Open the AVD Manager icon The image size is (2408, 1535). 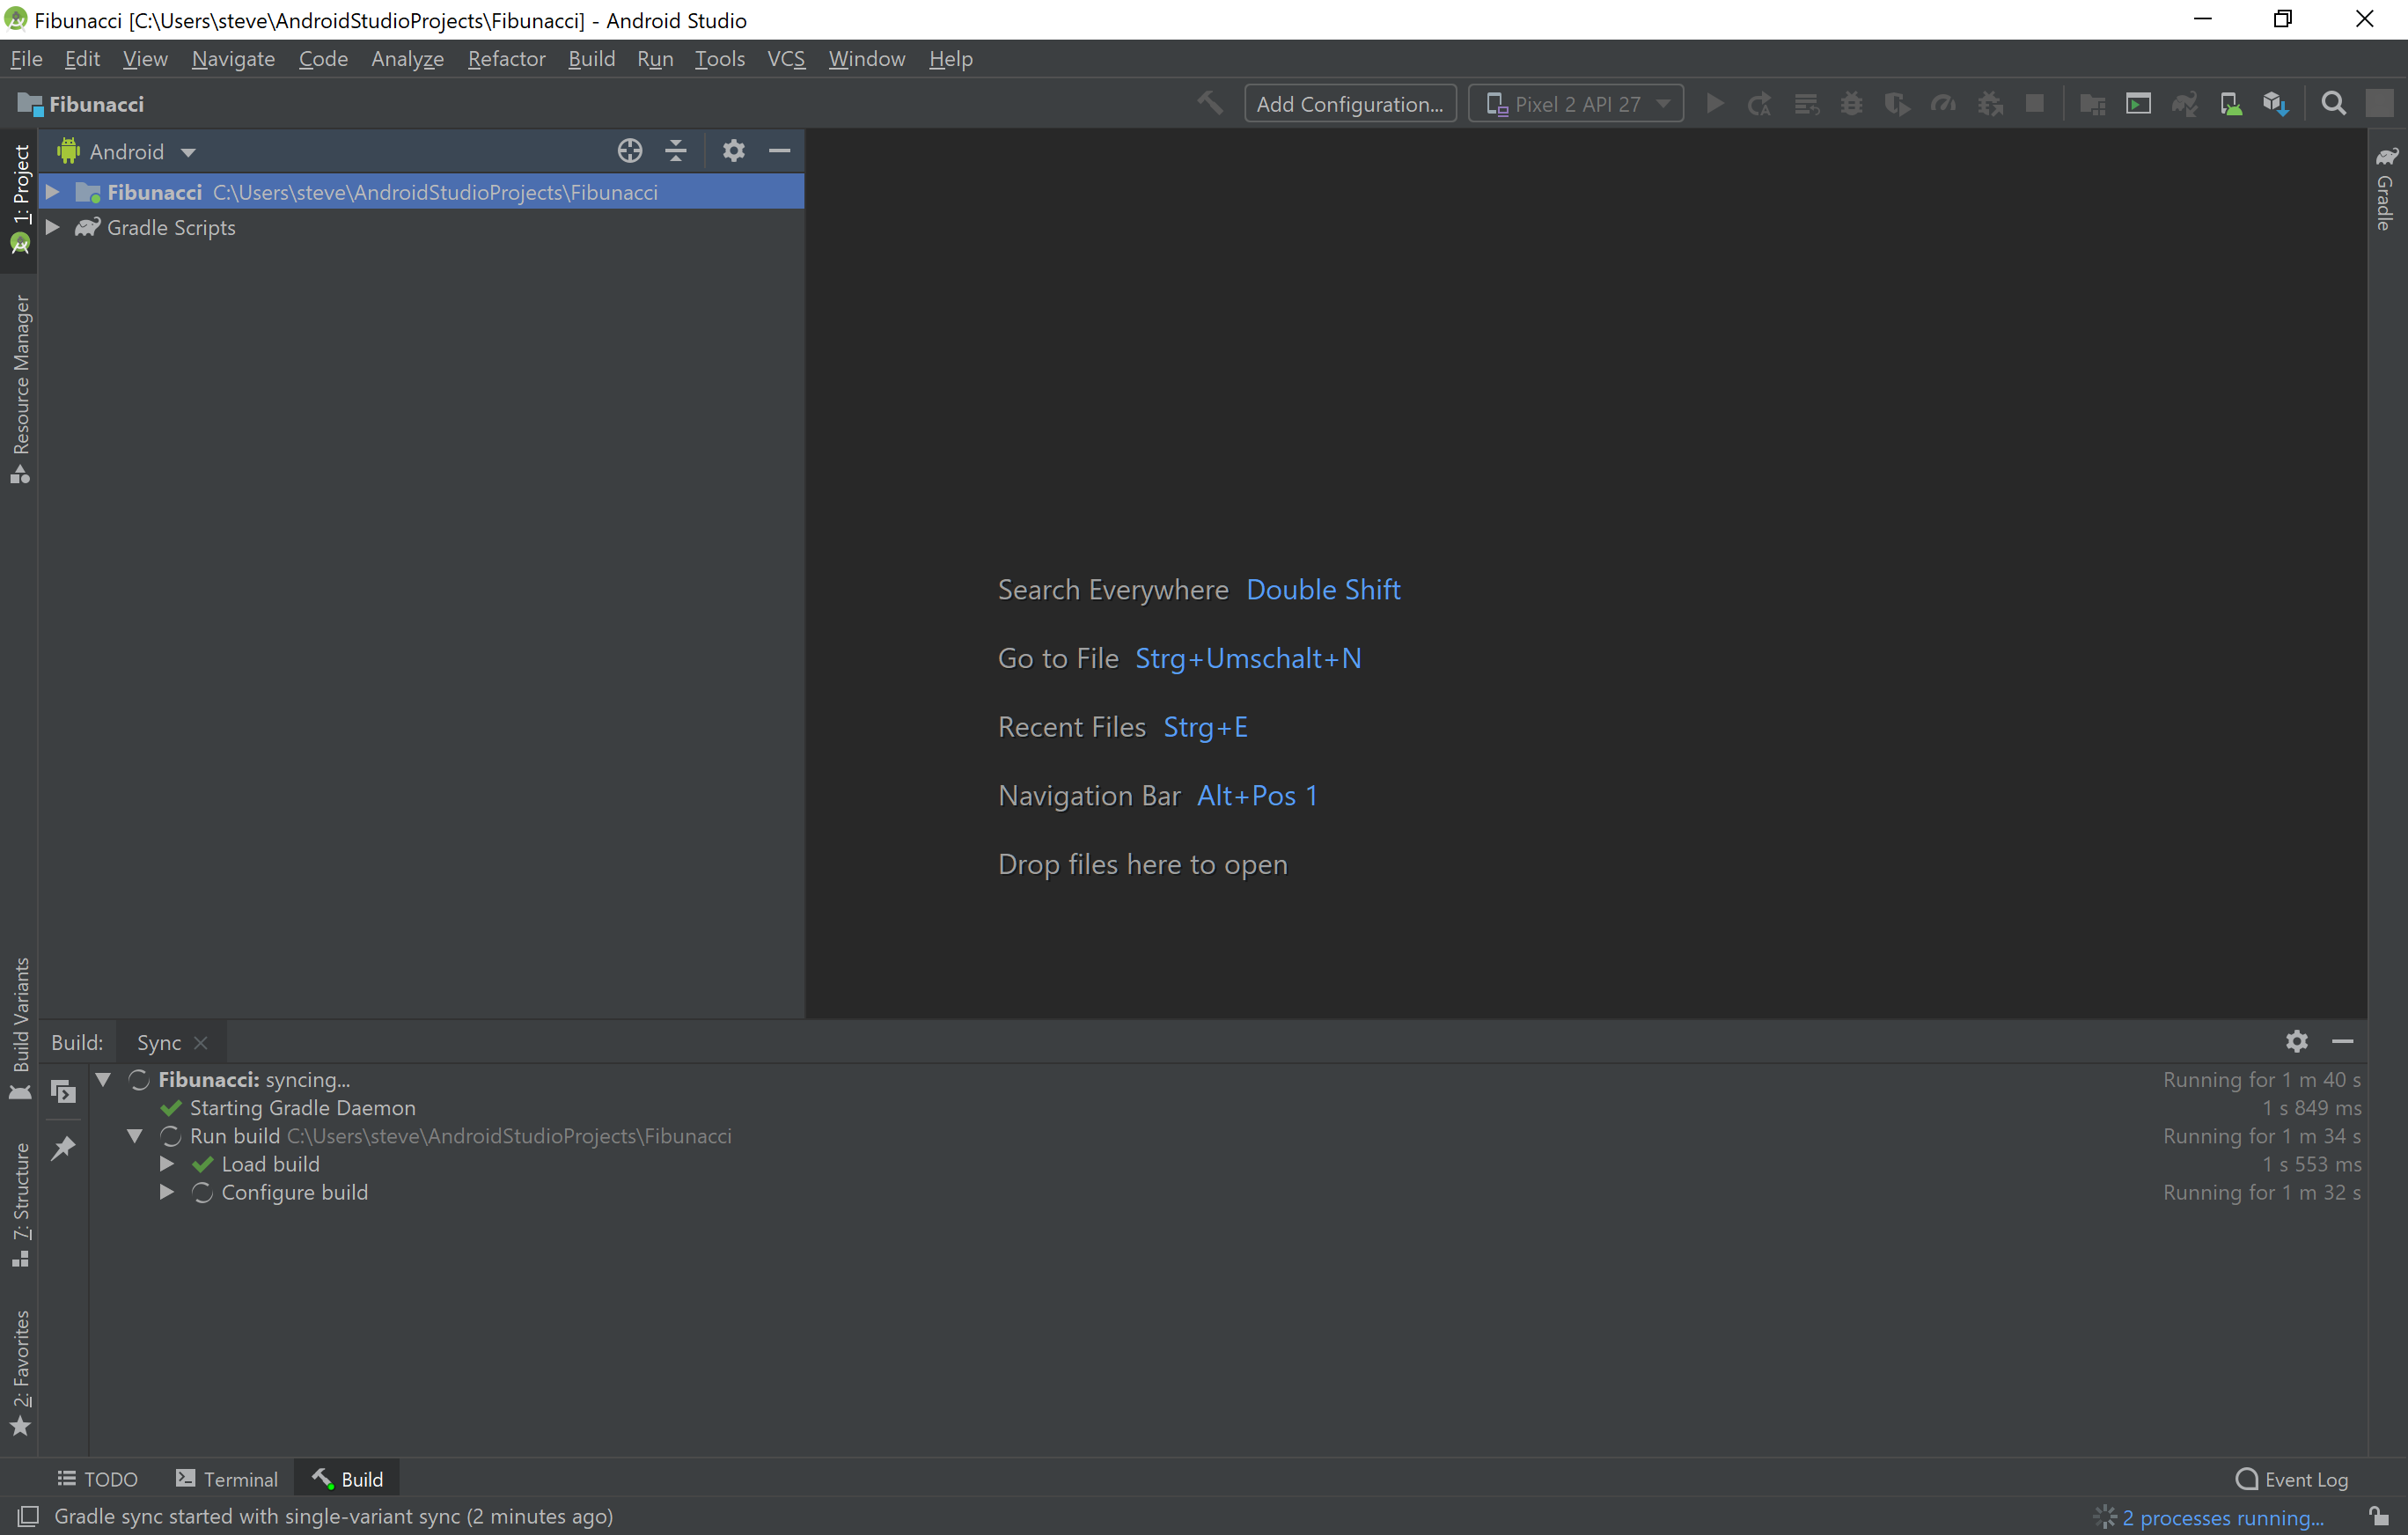tap(2229, 104)
